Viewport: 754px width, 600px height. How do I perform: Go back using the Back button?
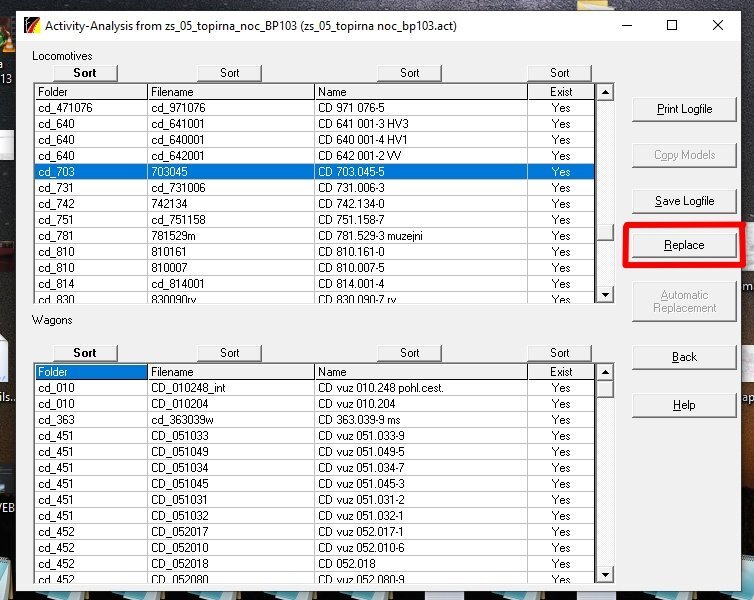click(x=684, y=357)
